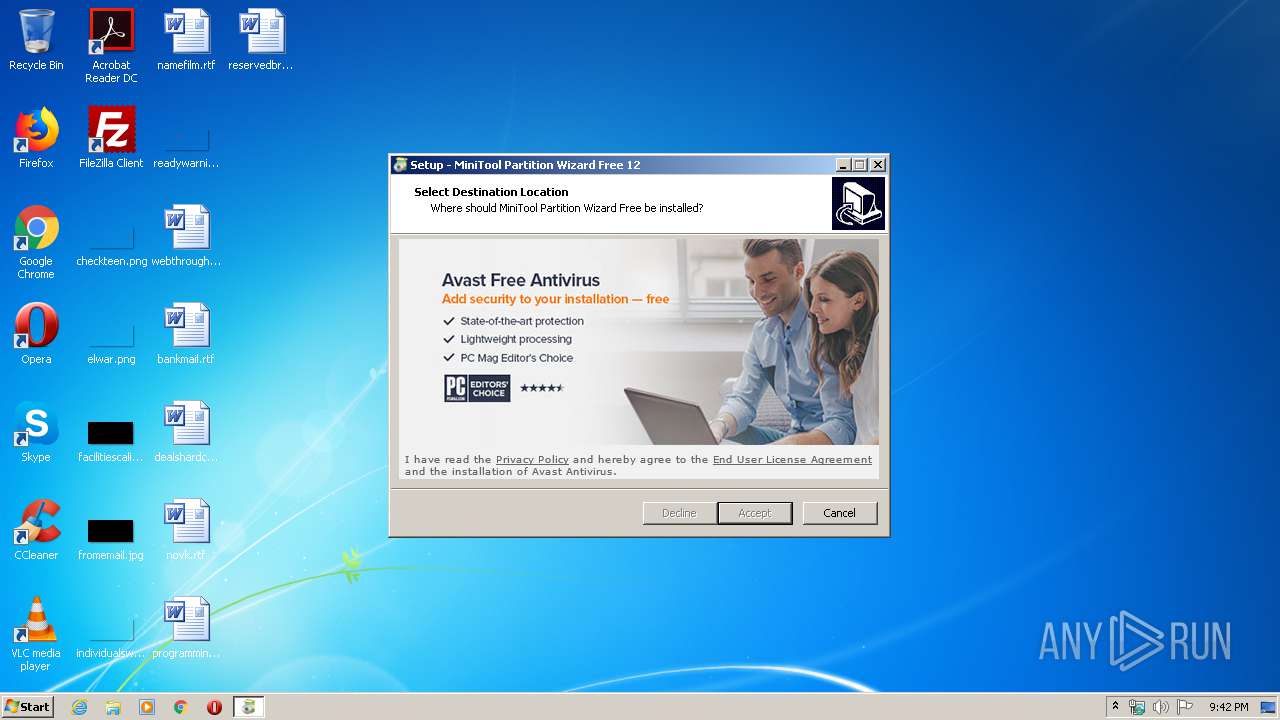This screenshot has width=1280, height=720.
Task: Open the Privacy Policy link
Action: click(x=532, y=460)
